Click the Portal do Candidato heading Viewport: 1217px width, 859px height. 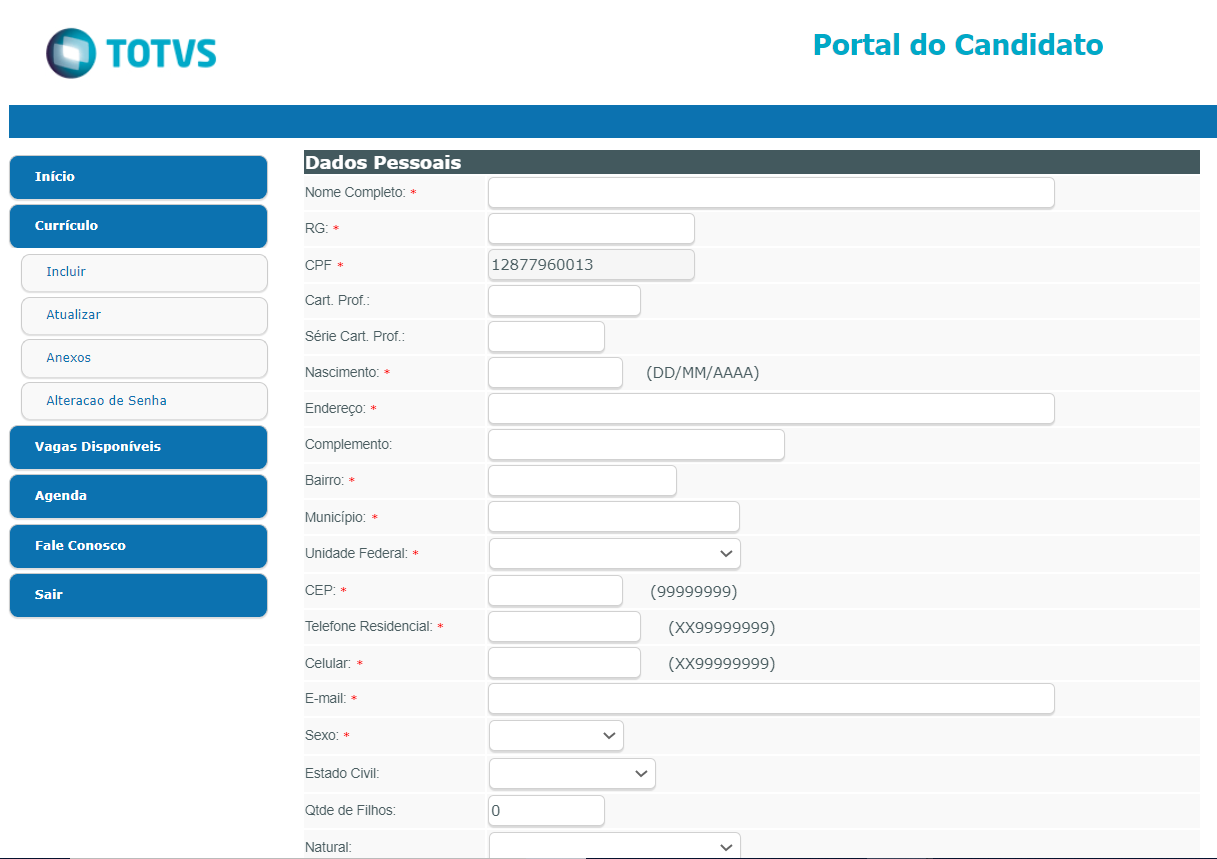click(958, 45)
